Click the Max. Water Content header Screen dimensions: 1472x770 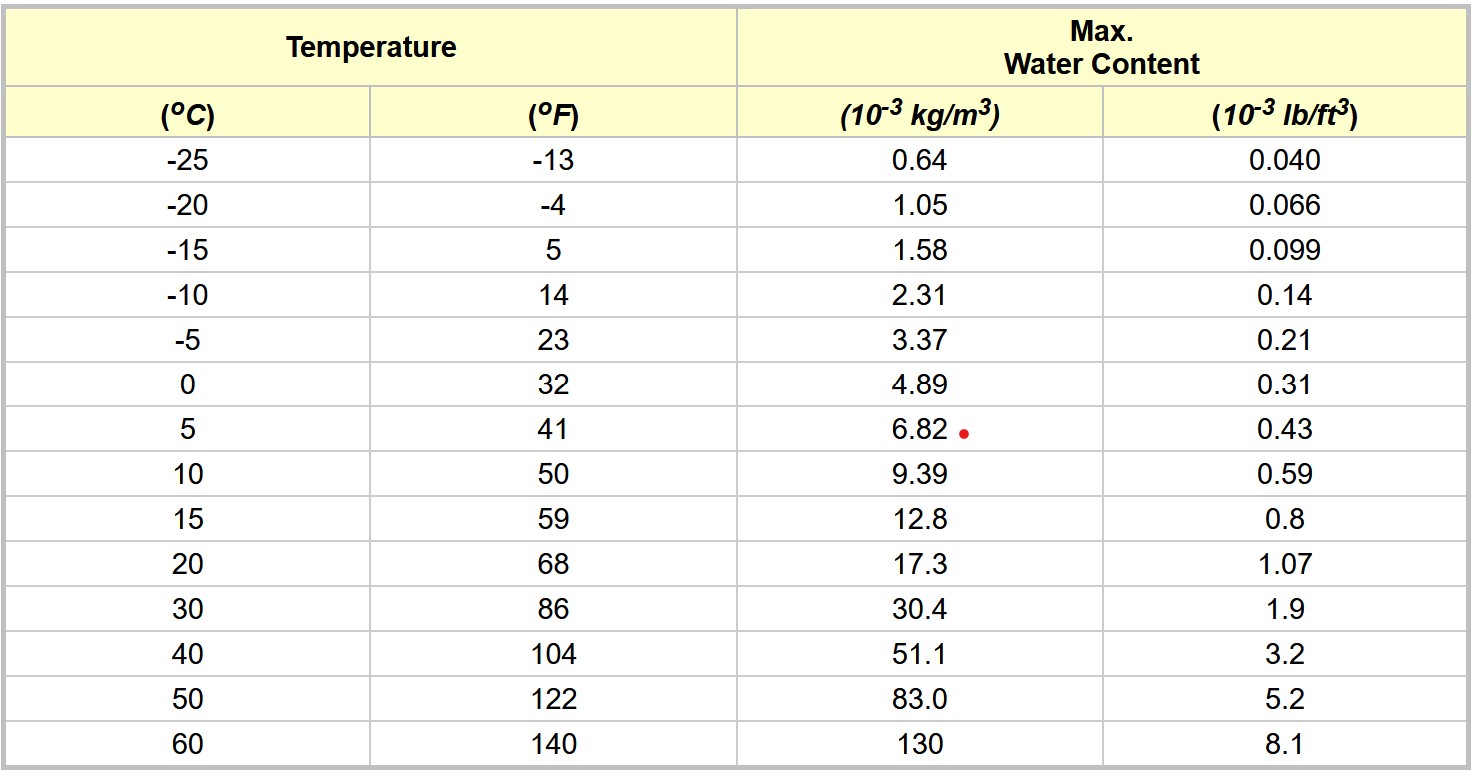pos(1102,47)
